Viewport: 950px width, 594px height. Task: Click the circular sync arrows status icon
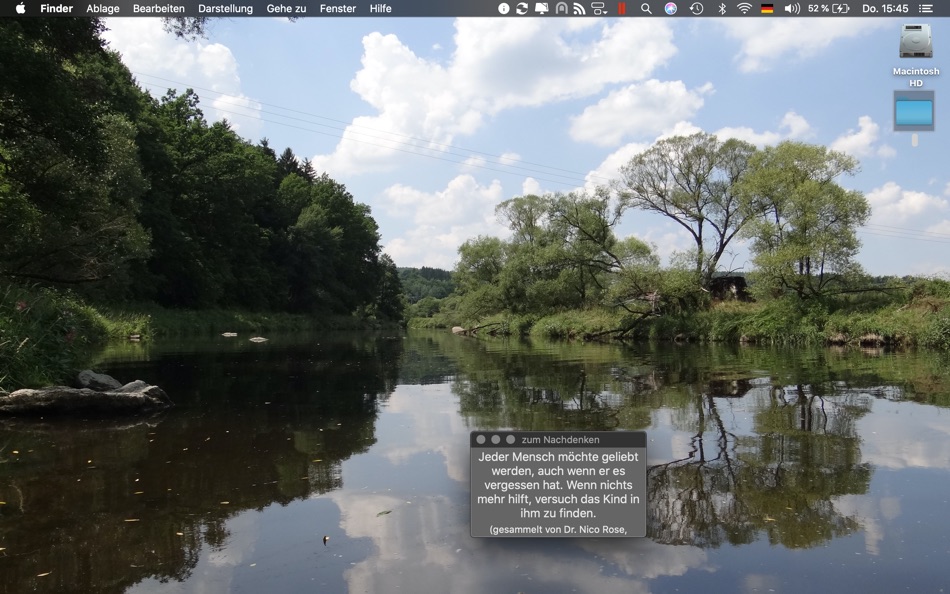click(522, 8)
